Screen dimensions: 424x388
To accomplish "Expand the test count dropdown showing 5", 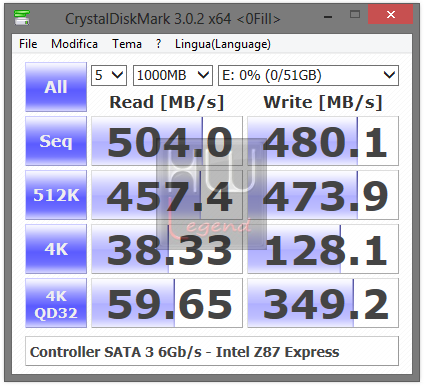I will point(109,75).
